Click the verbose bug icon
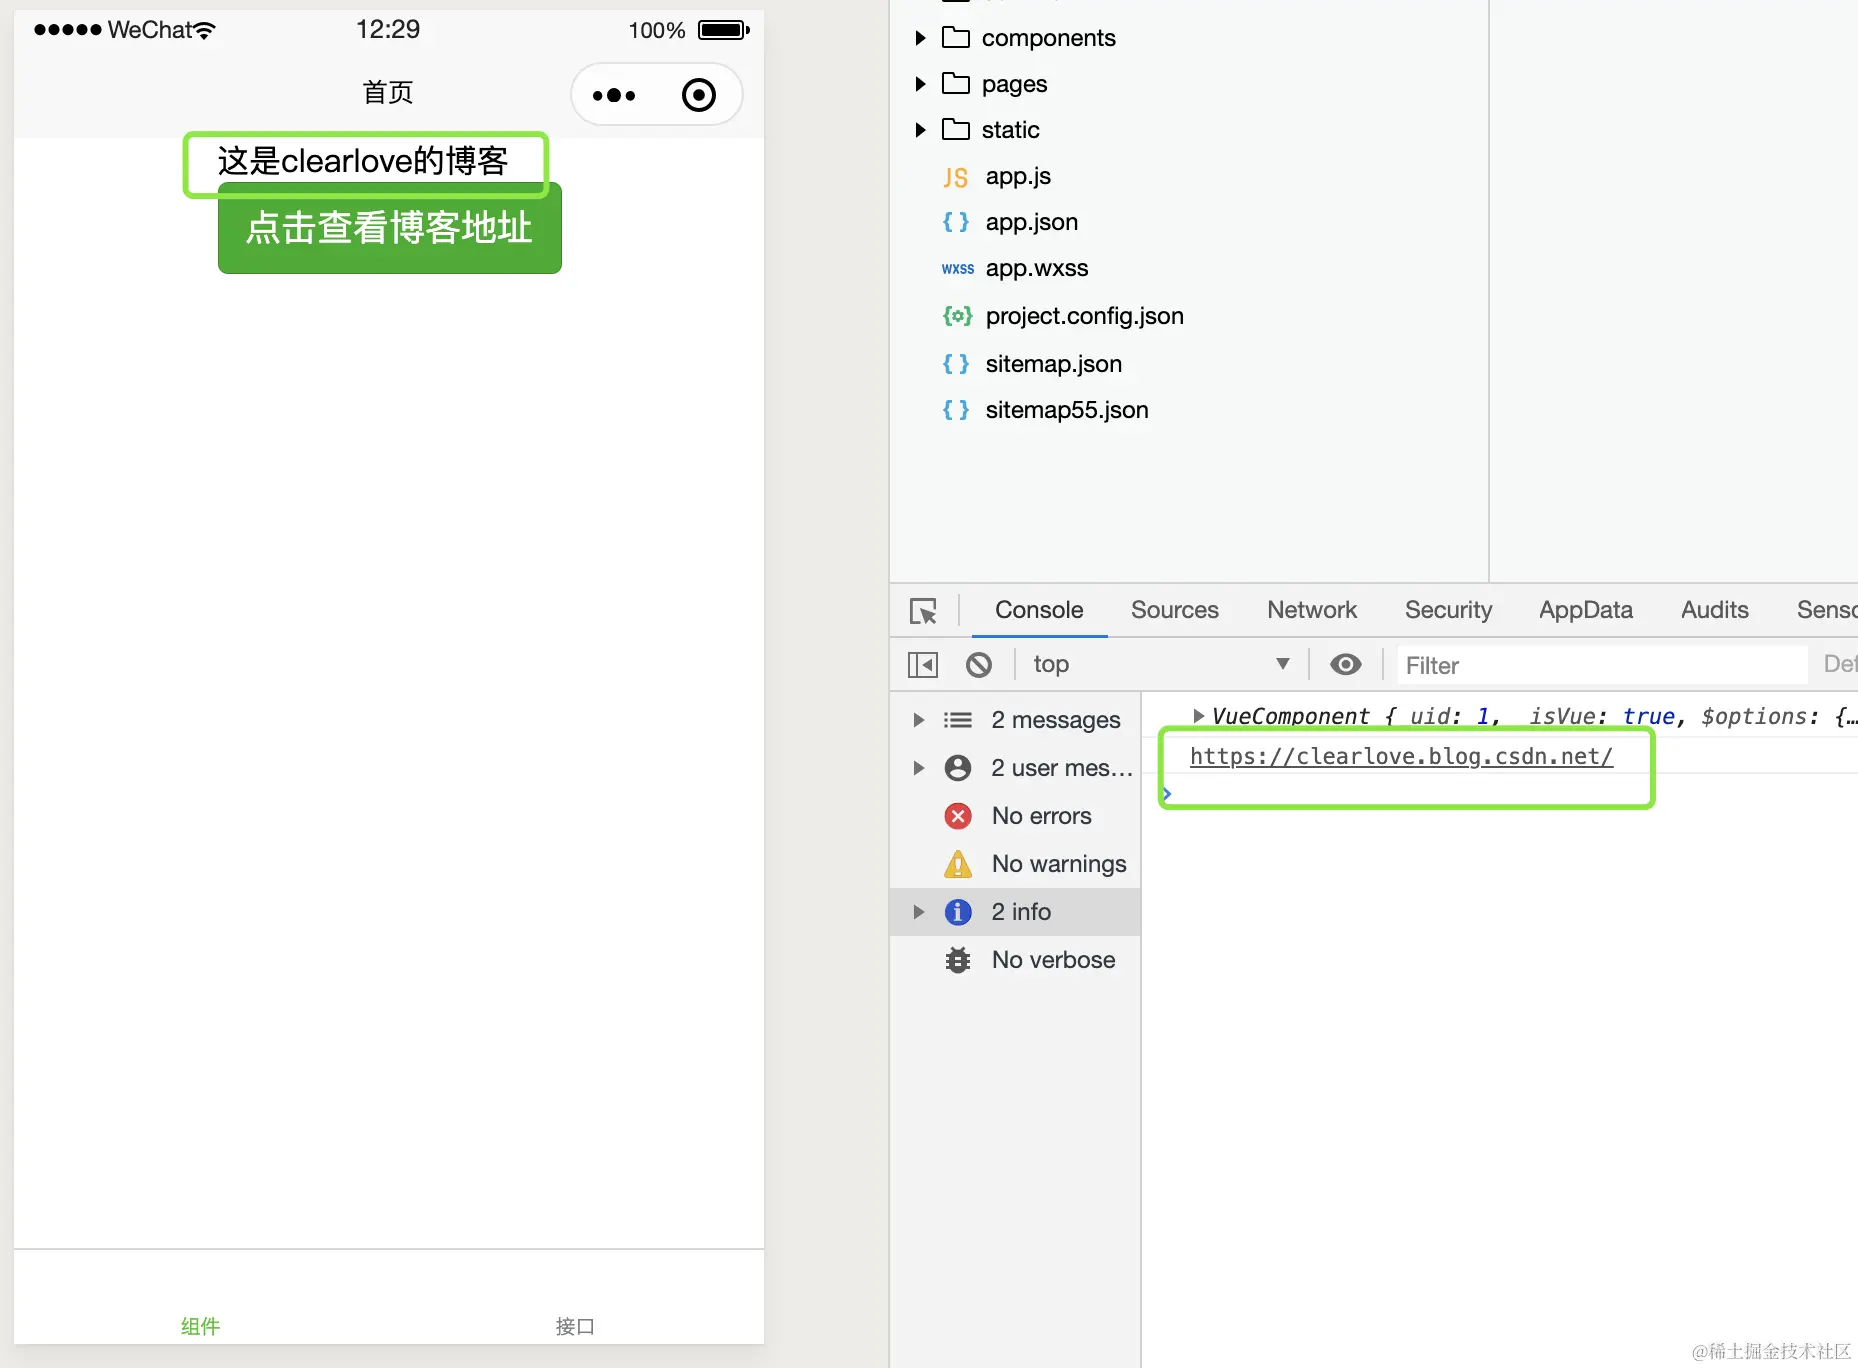This screenshot has width=1858, height=1368. 958,960
